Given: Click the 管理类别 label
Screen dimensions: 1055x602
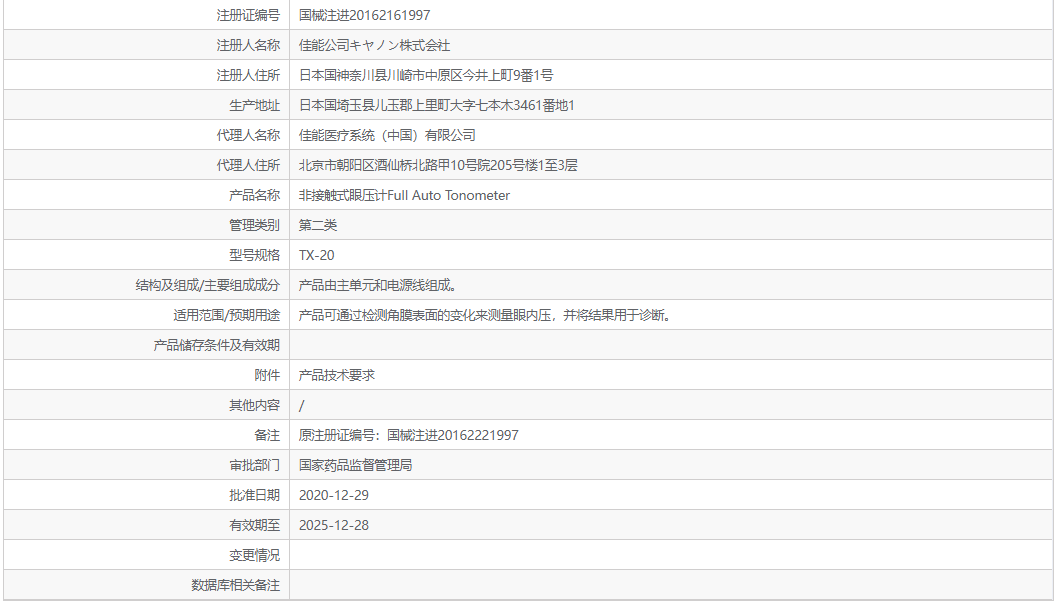Looking at the screenshot, I should point(254,225).
